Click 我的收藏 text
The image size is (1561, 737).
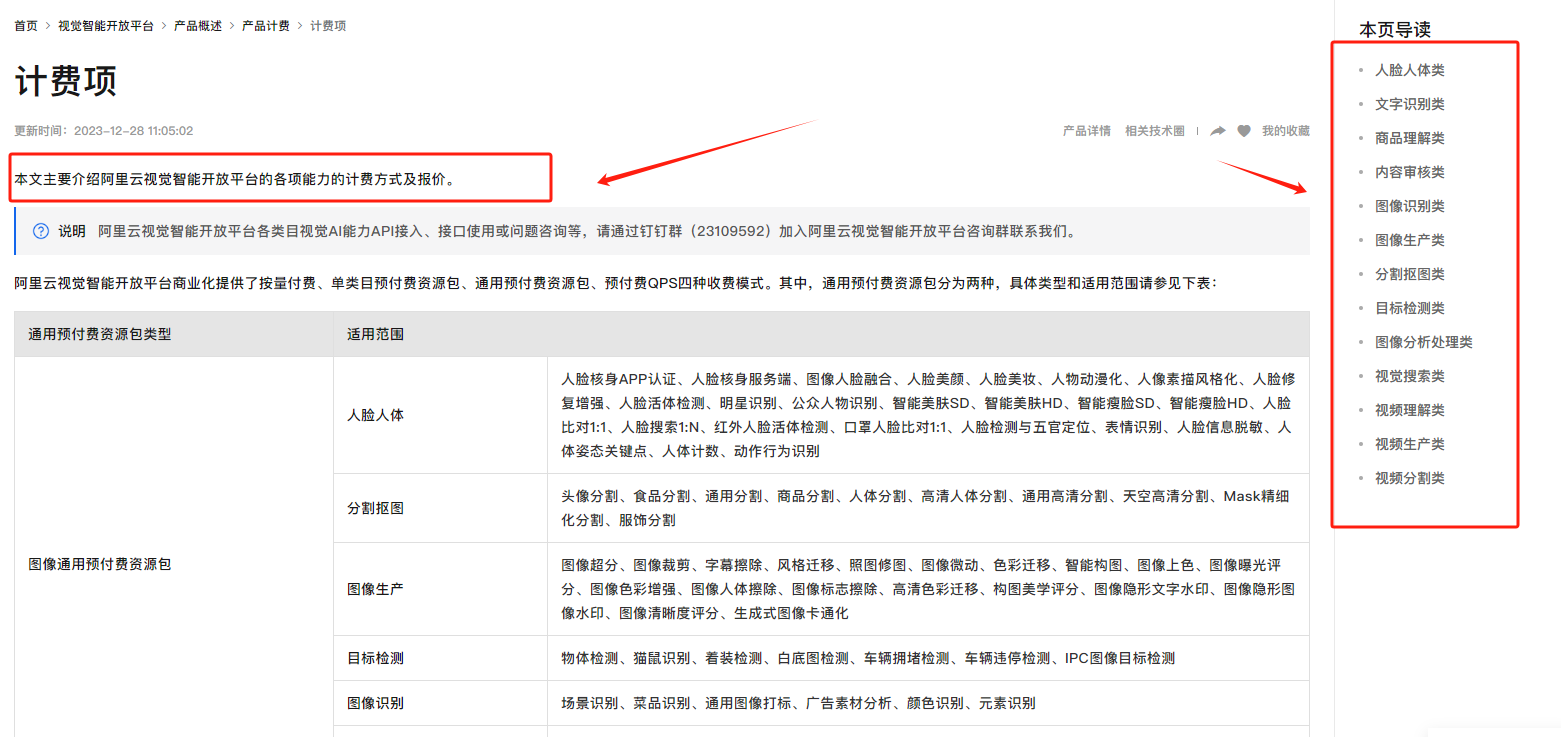click(x=1286, y=131)
